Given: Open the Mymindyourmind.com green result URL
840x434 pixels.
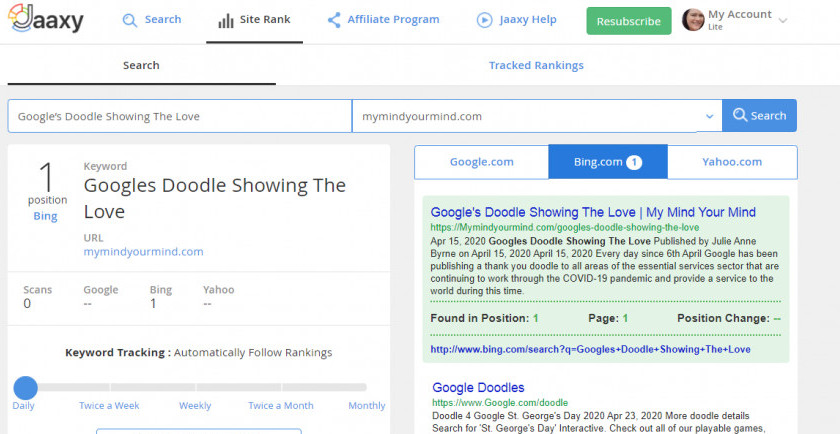Looking at the screenshot, I should (565, 228).
